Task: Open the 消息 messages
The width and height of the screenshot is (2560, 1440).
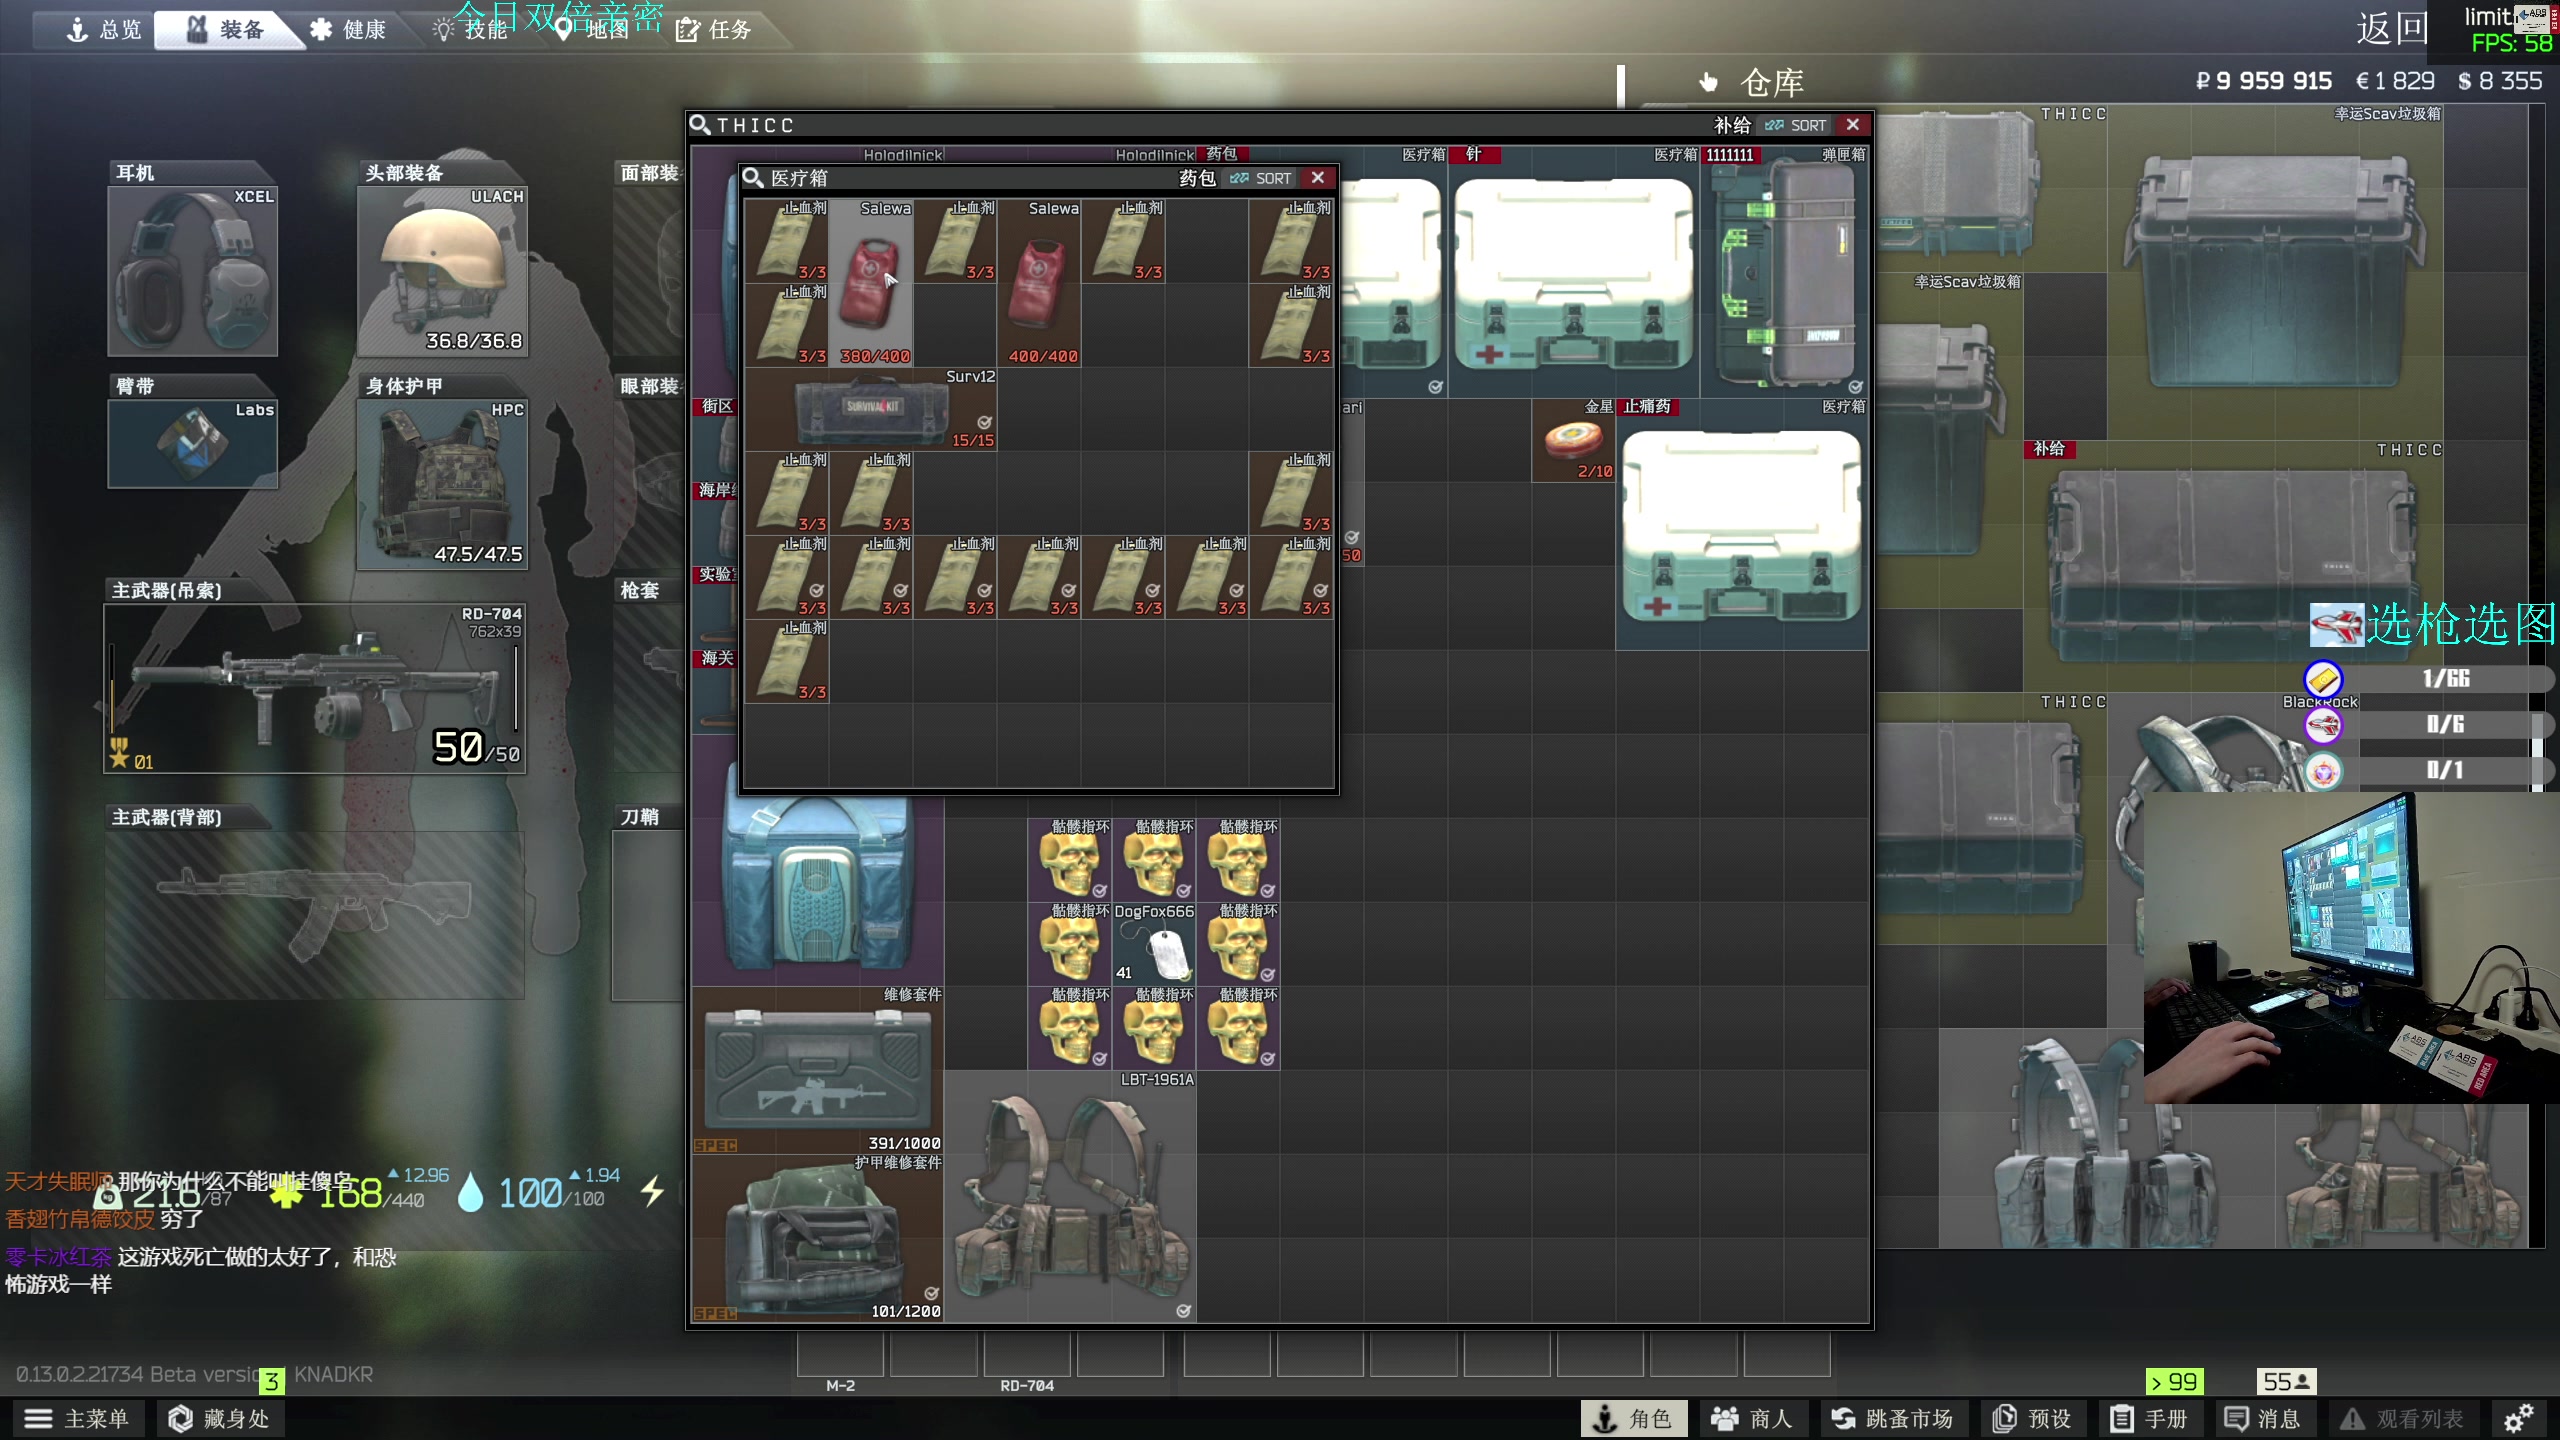Action: [2263, 1418]
